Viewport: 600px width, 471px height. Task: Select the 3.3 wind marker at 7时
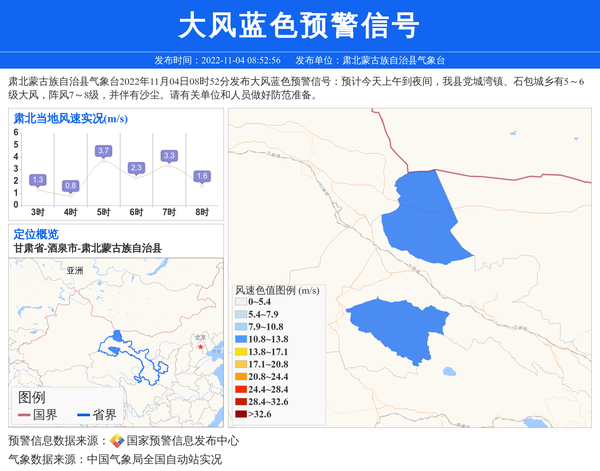[x=169, y=155]
